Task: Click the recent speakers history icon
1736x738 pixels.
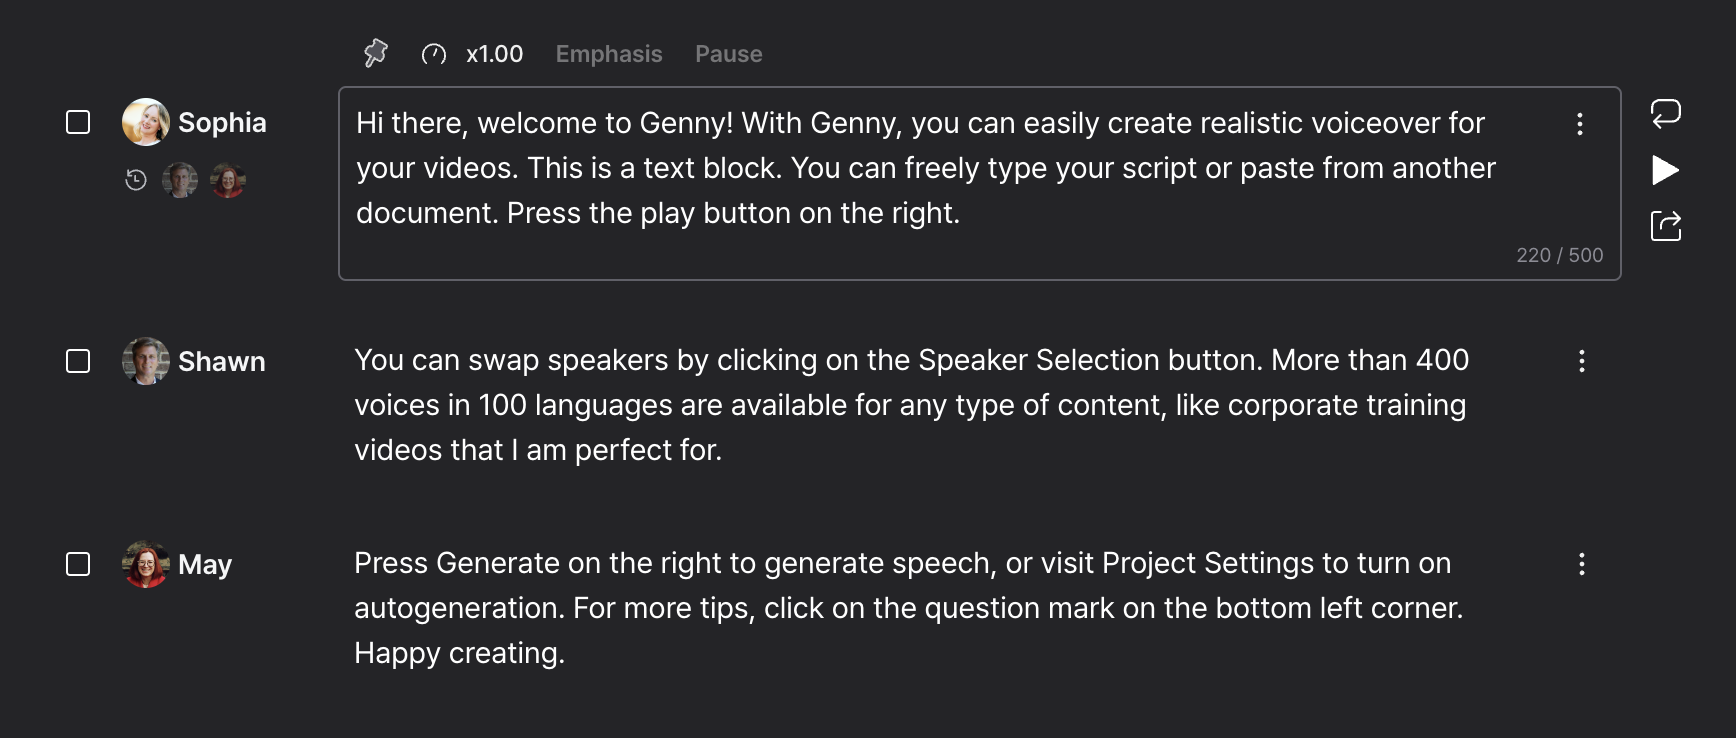Action: click(136, 180)
